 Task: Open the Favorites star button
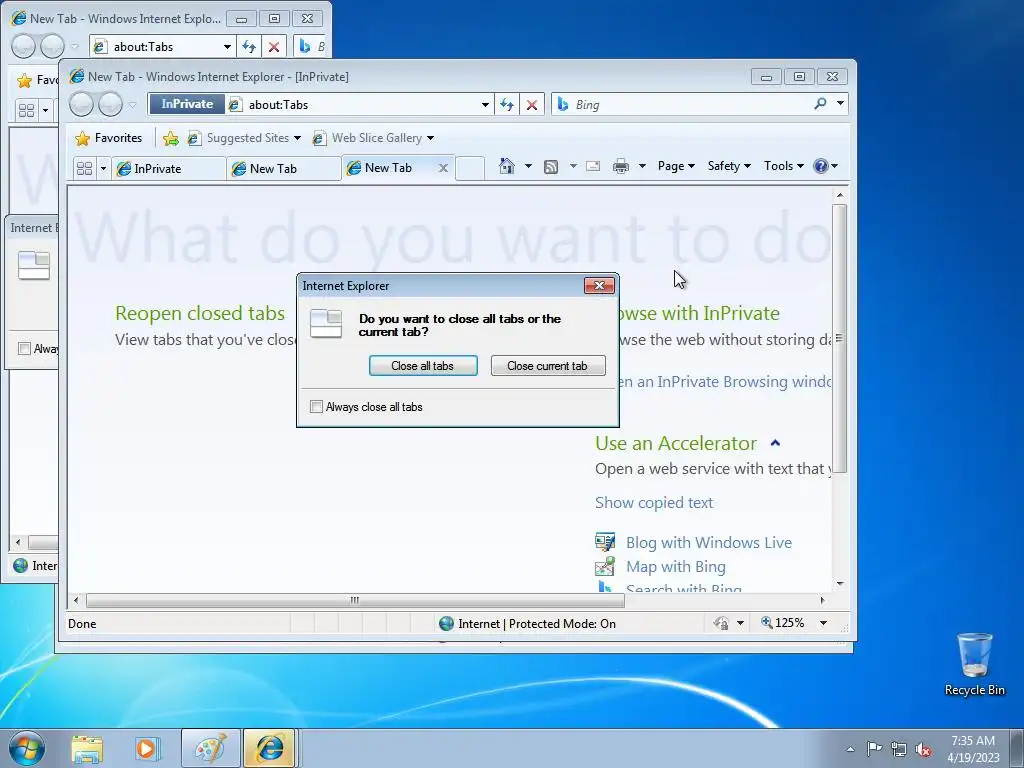[108, 138]
